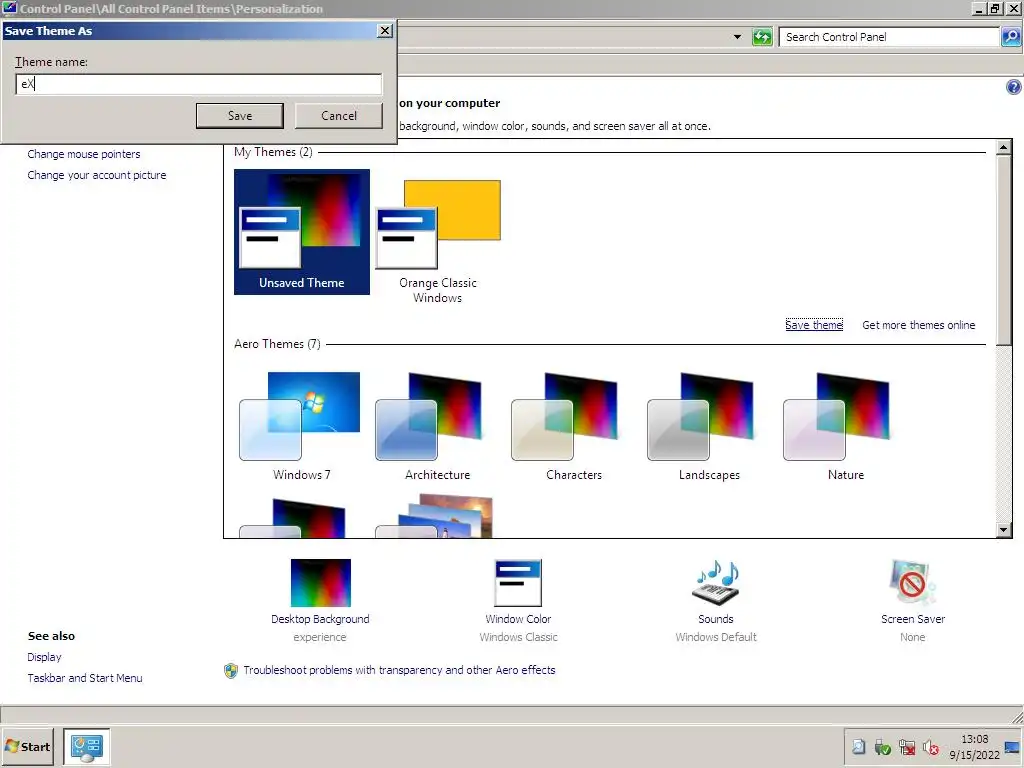This screenshot has height=768, width=1024.
Task: Click Control Panel window title bar icon
Action: click(9, 8)
